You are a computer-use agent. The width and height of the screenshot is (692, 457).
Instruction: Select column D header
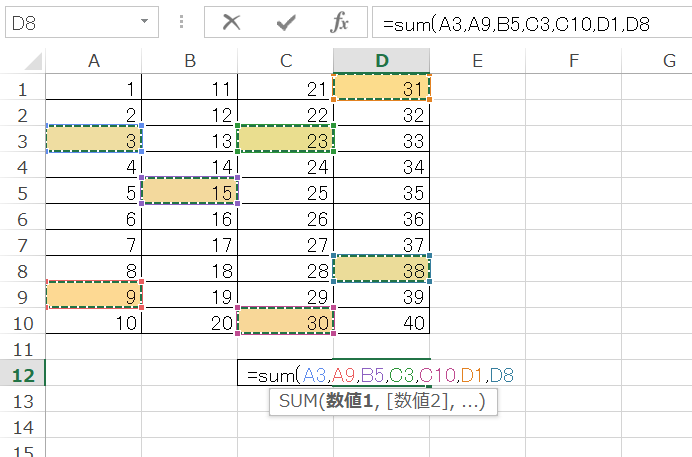pos(382,61)
